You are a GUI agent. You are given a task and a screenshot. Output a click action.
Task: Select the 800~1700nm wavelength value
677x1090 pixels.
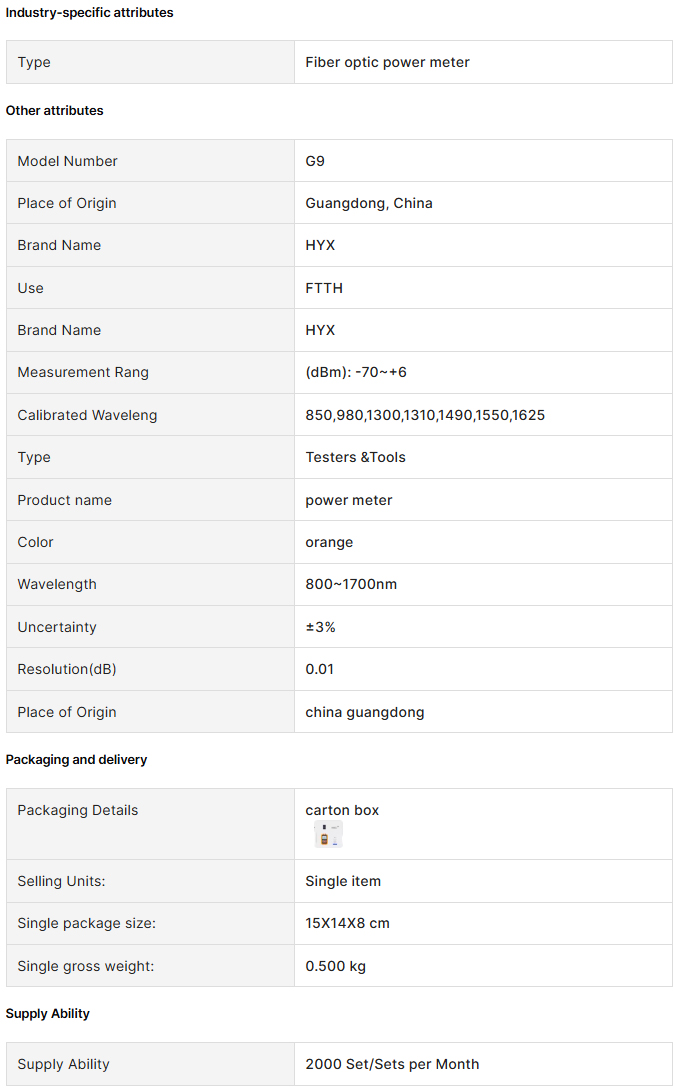click(x=351, y=585)
